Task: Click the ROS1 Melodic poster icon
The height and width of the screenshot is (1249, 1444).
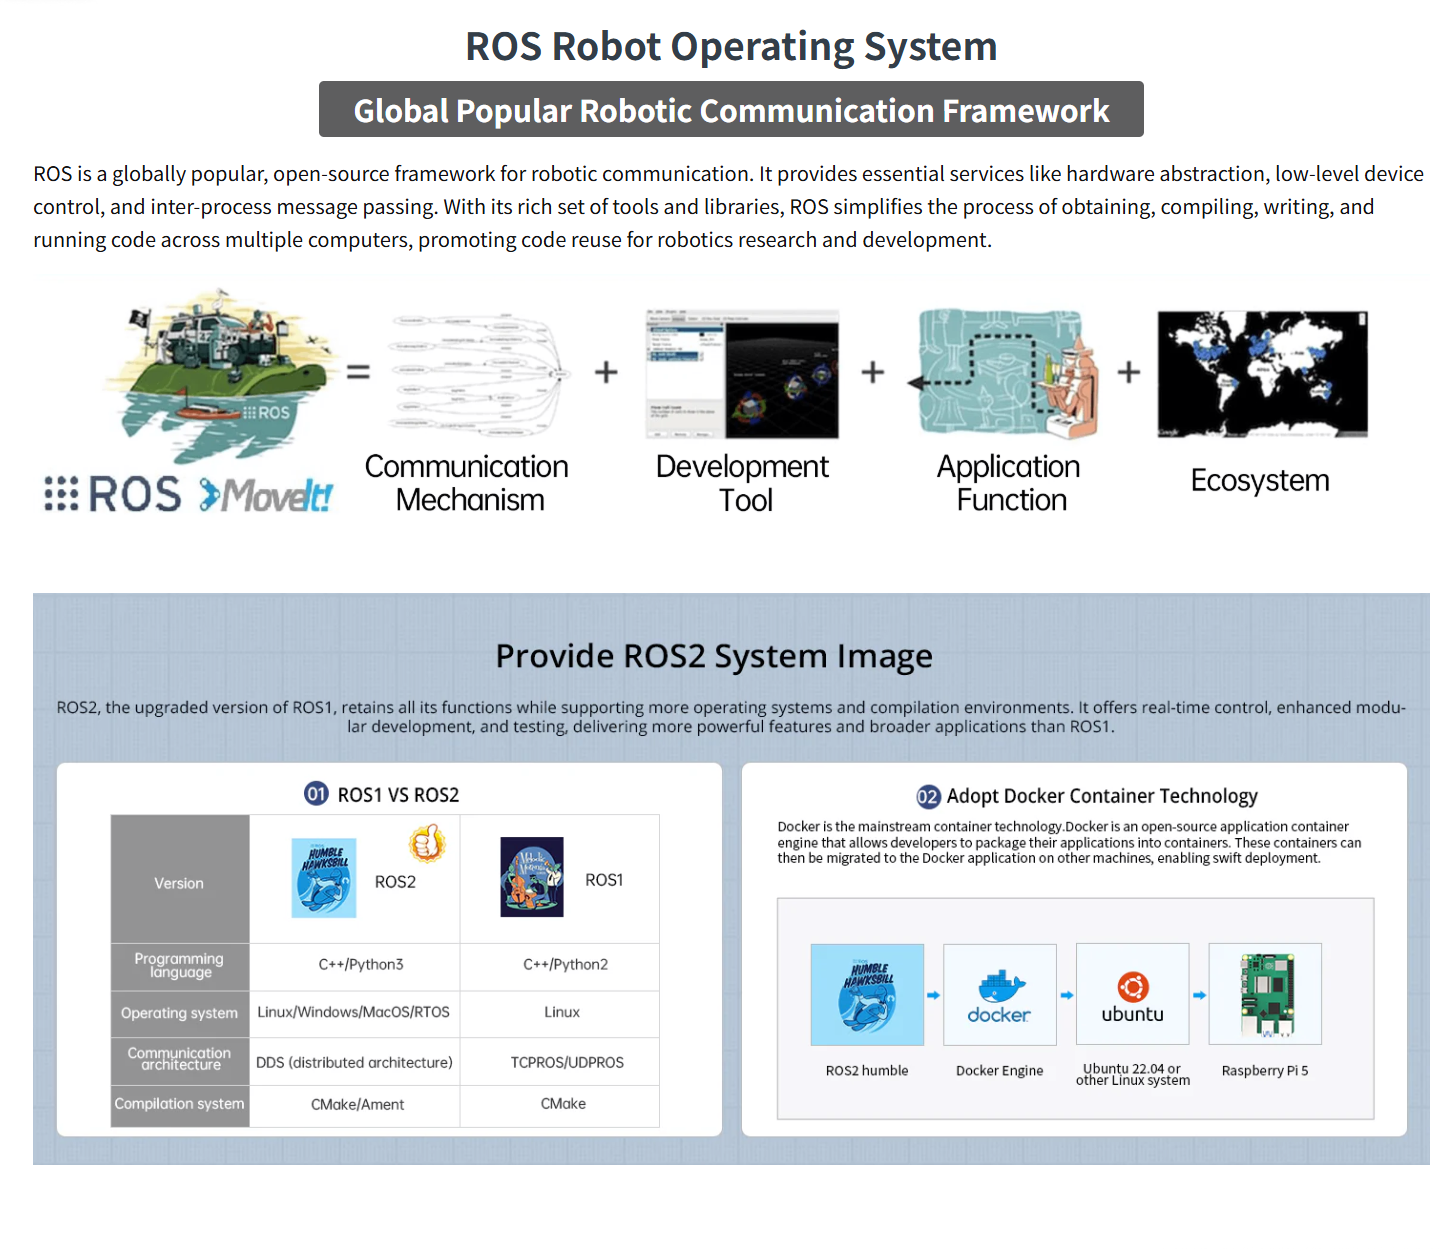Action: point(532,877)
